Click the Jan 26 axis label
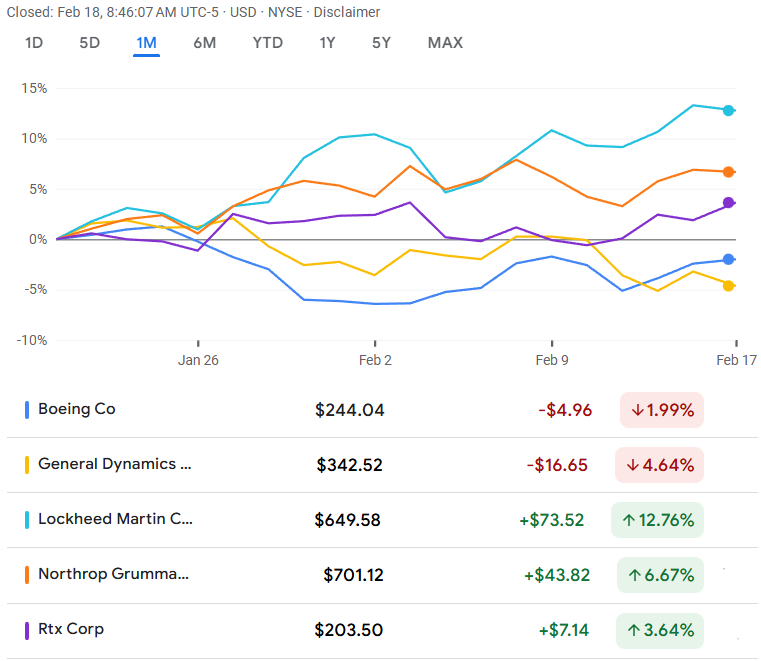 (198, 360)
